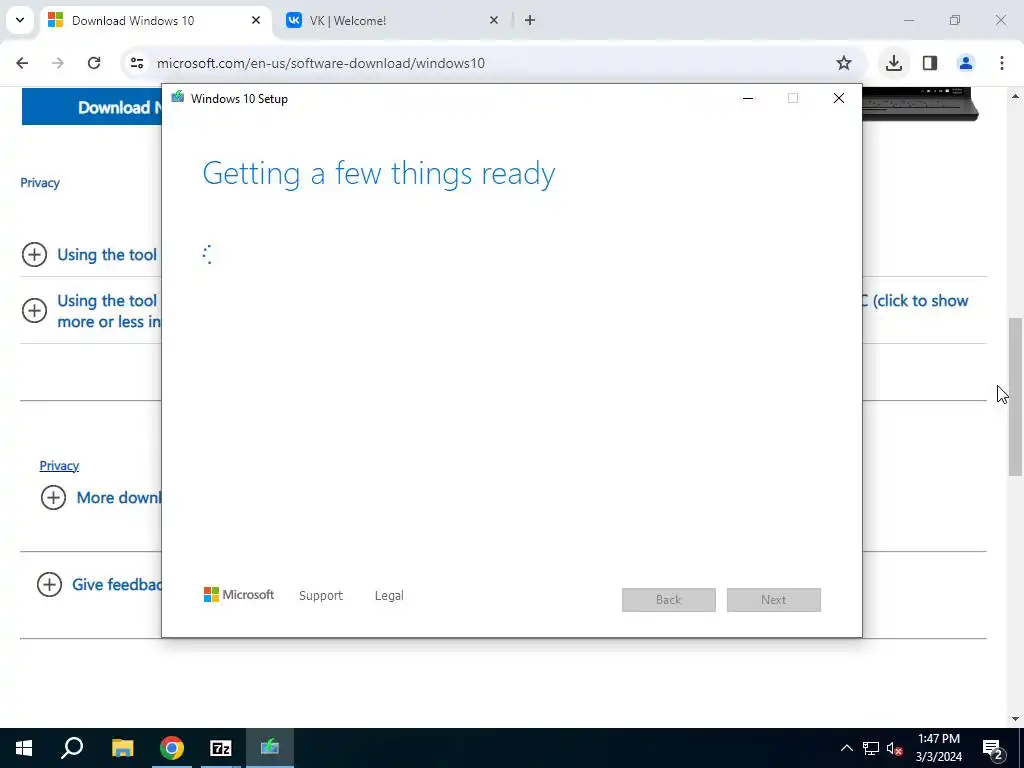Open the notification center icon
The height and width of the screenshot is (768, 1024).
point(993,748)
